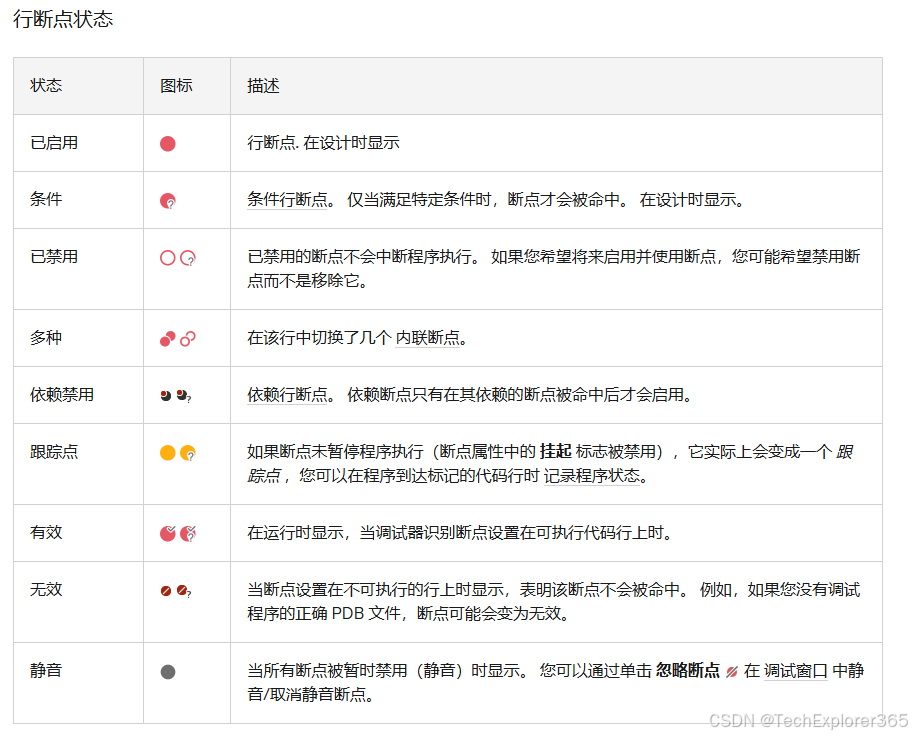Click the 行断点状态 heading
Image resolution: width=912 pixels, height=736 pixels.
[x=63, y=19]
